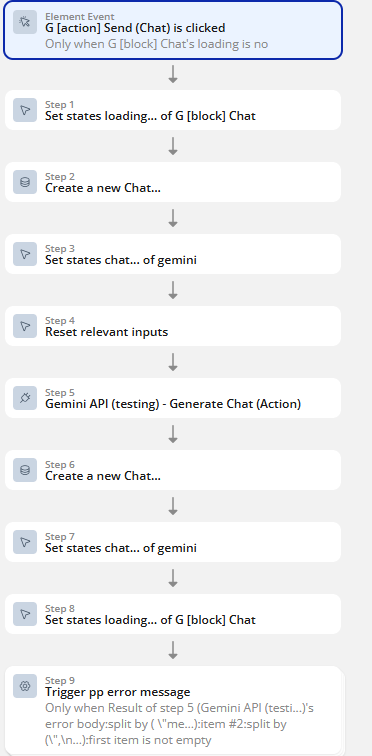Select Step 4 Reset relevant inputs

click(x=173, y=326)
